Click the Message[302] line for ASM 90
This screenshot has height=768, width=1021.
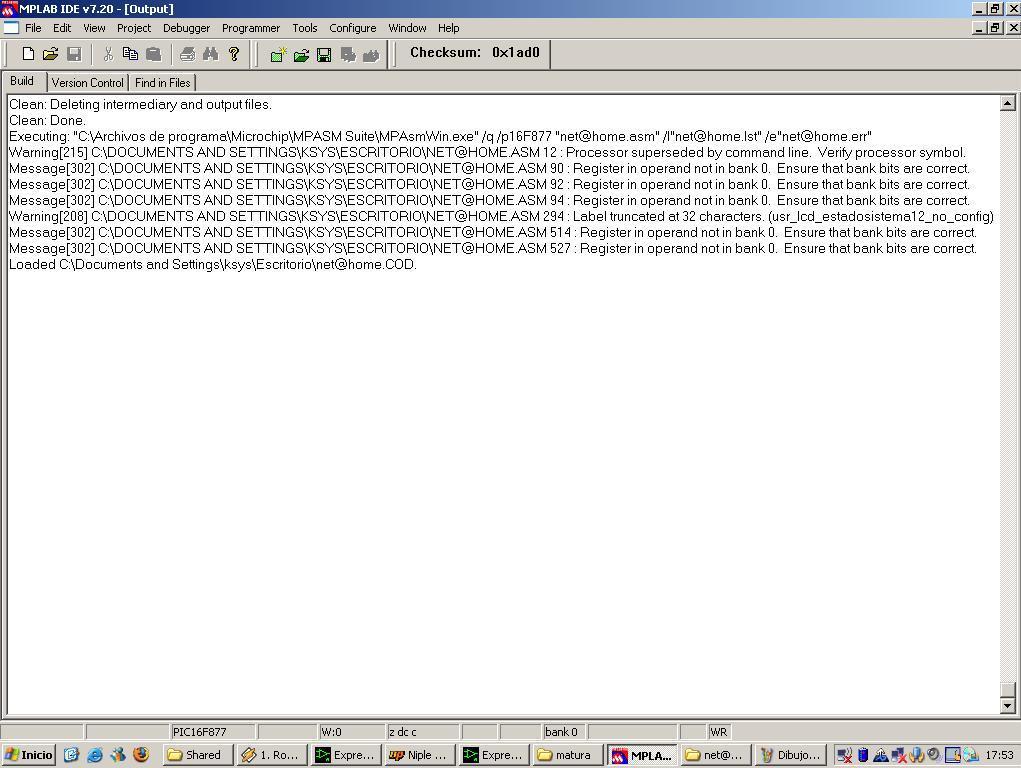tap(489, 169)
